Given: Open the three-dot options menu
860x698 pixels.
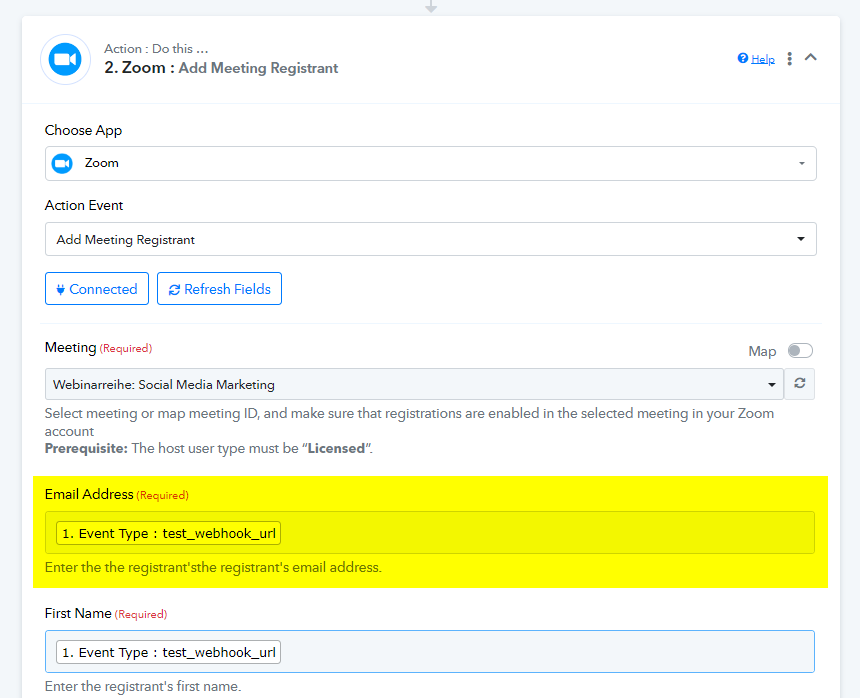Looking at the screenshot, I should 789,59.
